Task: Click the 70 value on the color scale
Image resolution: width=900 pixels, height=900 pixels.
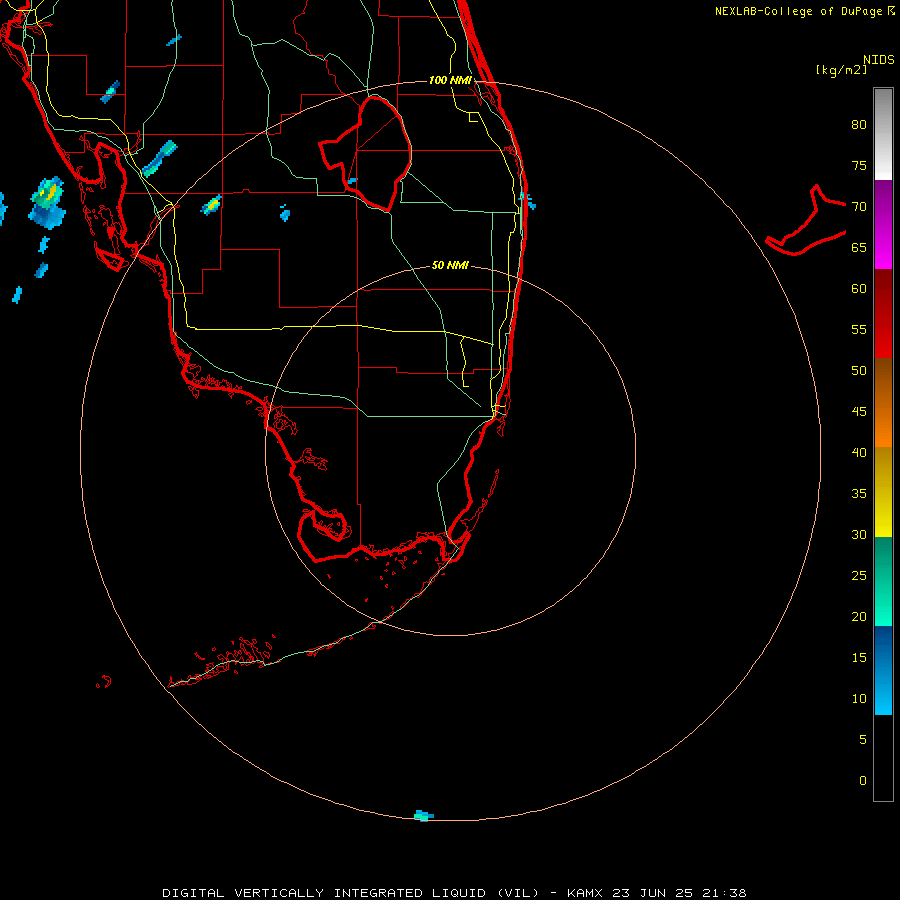Action: click(859, 207)
